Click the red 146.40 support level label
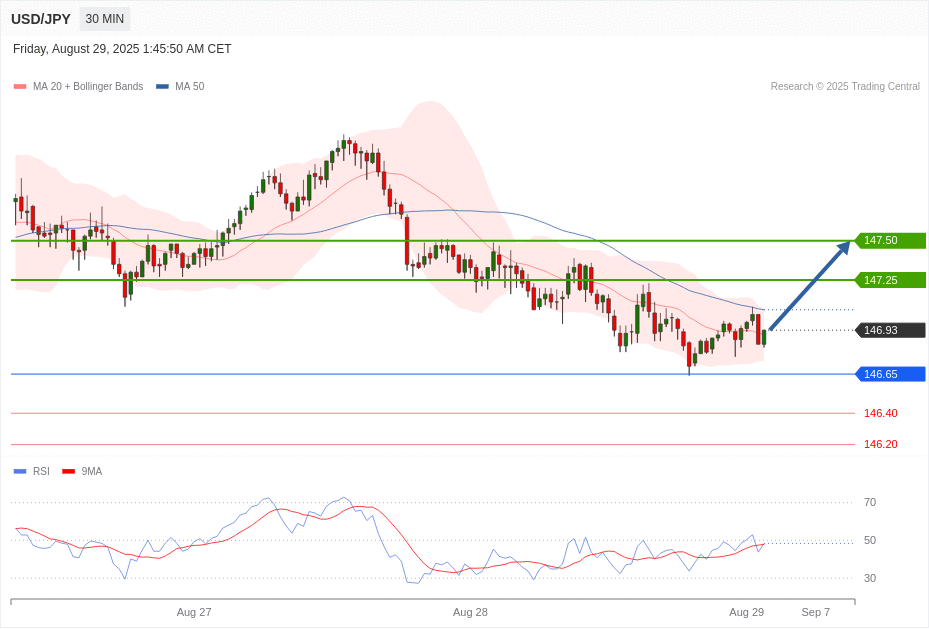This screenshot has height=629, width=929. [880, 413]
